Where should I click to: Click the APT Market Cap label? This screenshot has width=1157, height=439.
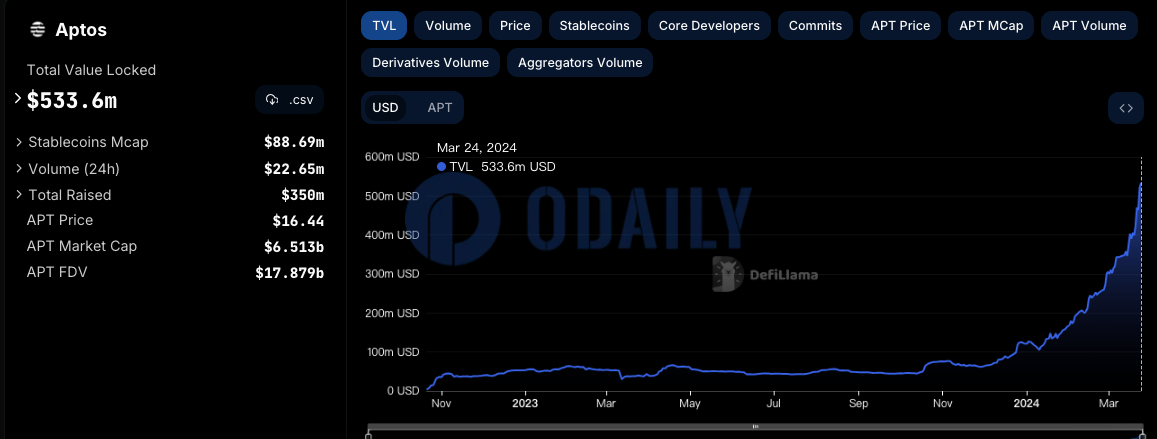tap(82, 246)
